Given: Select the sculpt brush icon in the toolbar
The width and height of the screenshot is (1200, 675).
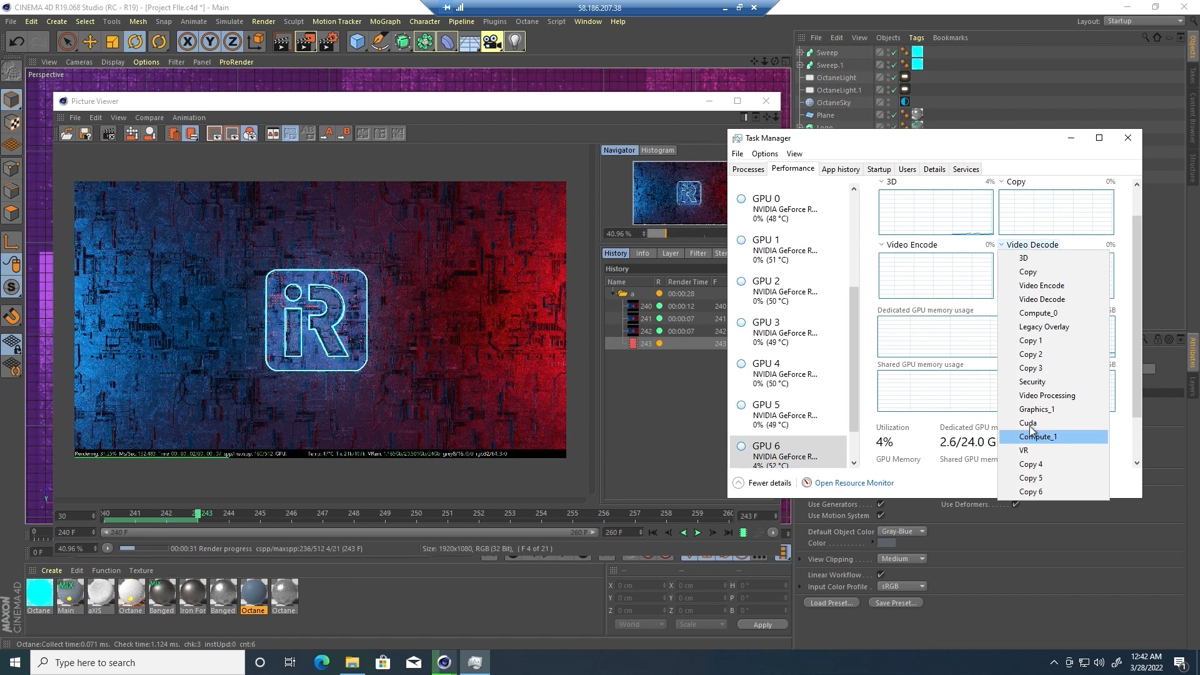Looking at the screenshot, I should click(x=378, y=41).
